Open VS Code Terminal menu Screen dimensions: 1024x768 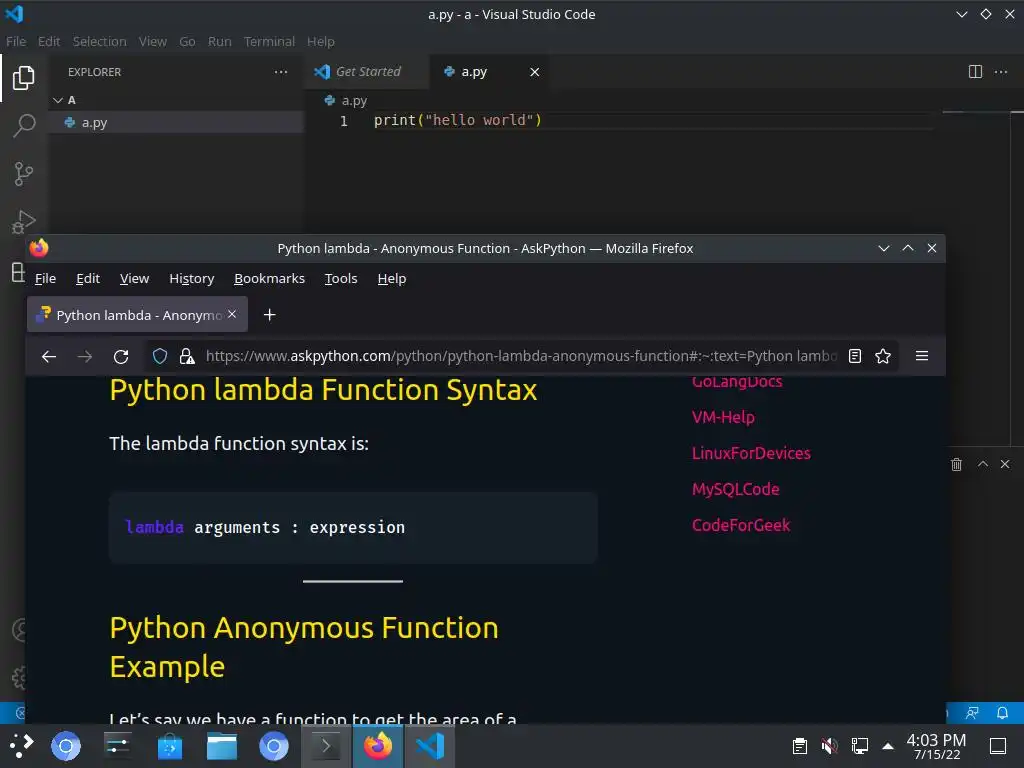click(x=269, y=41)
